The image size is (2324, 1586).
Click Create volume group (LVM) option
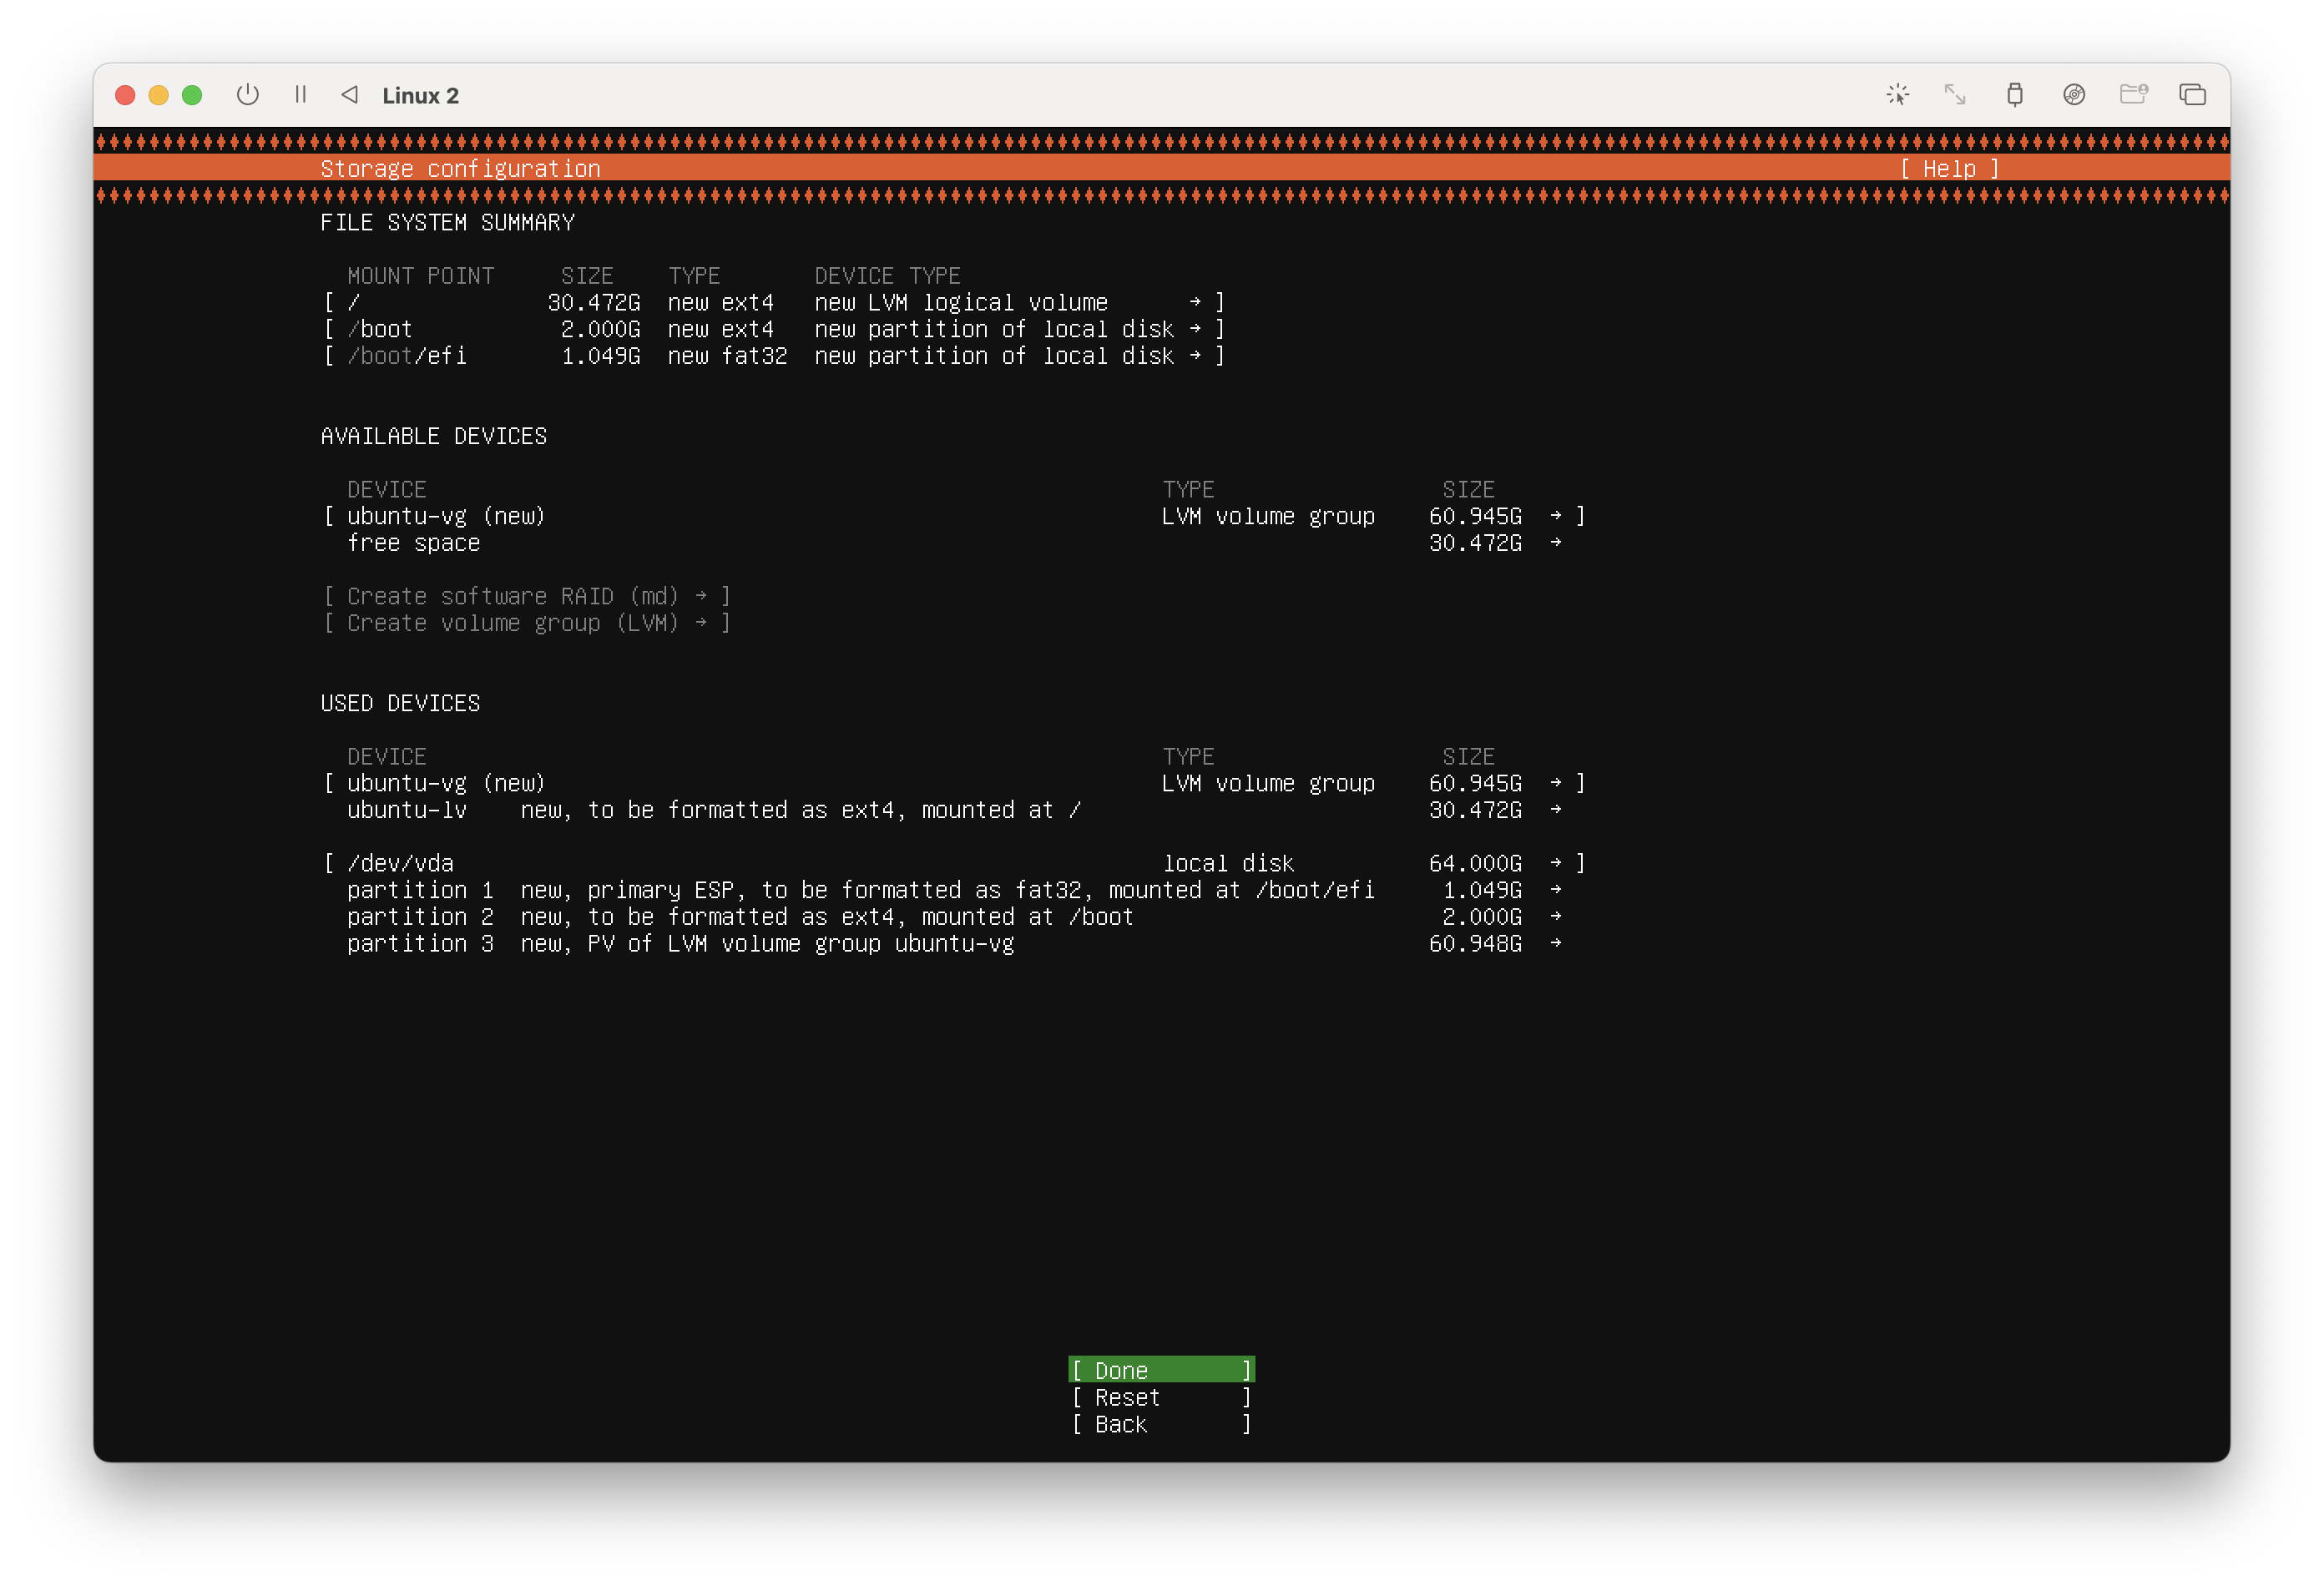click(526, 623)
